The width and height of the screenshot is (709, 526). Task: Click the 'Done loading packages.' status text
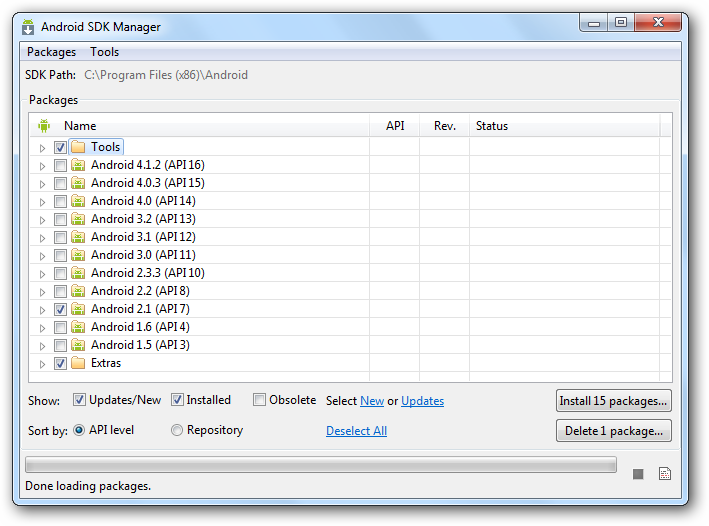pos(88,486)
